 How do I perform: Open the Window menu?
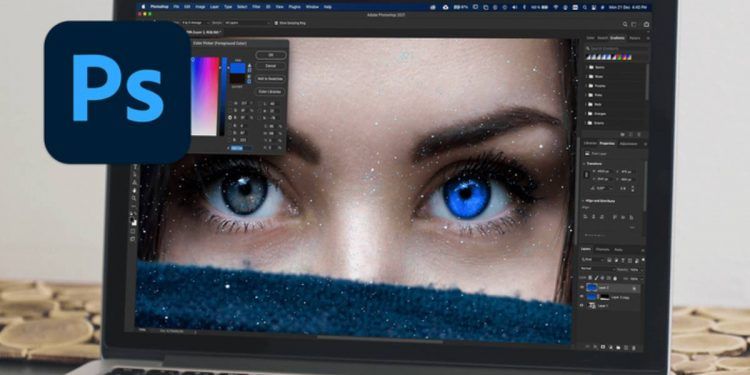(x=312, y=7)
